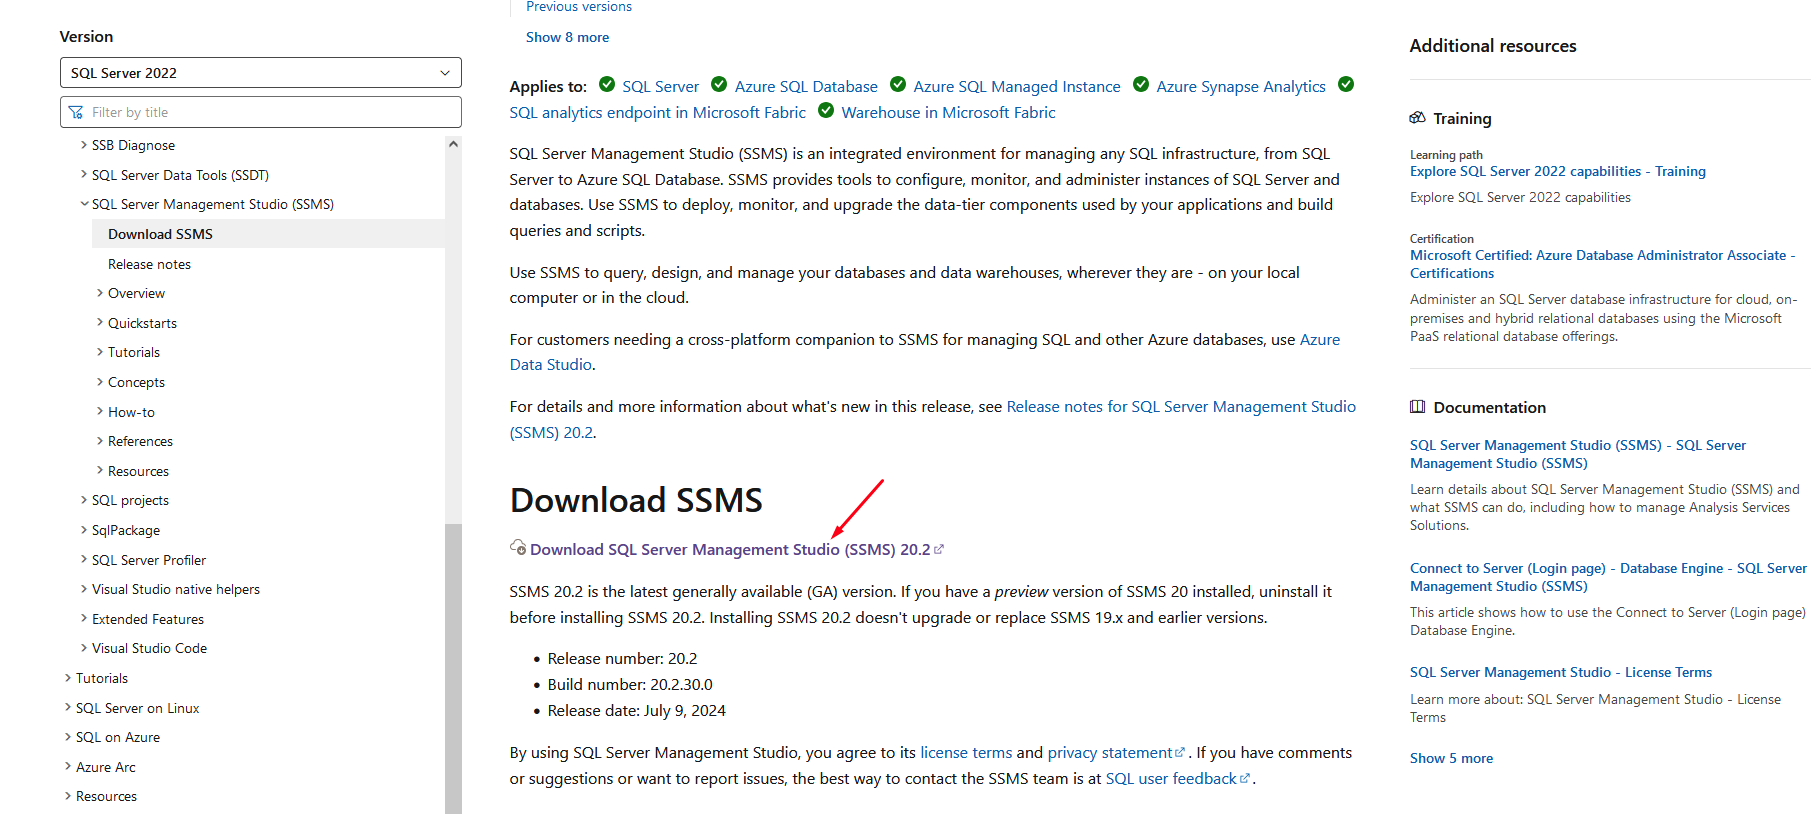Click the sidebar scrollbar thumb
Viewport: 1812px width, 814px height.
click(x=453, y=668)
